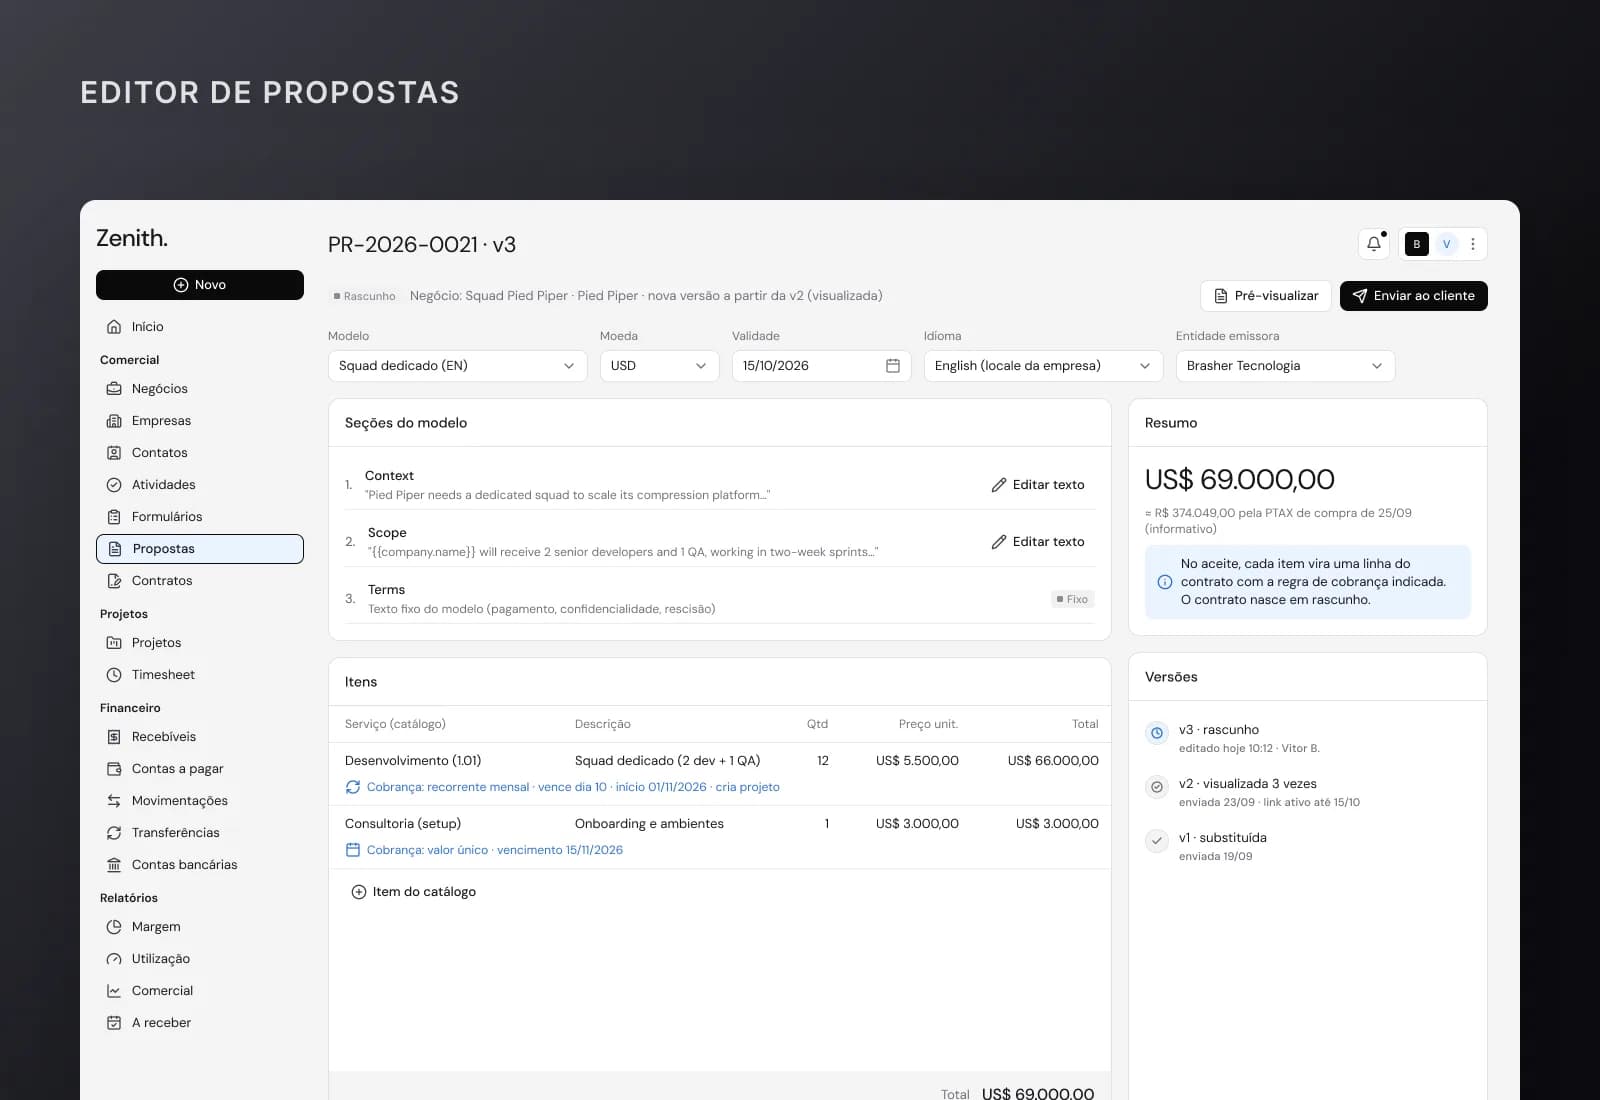This screenshot has width=1600, height=1100.
Task: Click the US$ 69.000,00 amount in Resumo
Action: click(1240, 480)
